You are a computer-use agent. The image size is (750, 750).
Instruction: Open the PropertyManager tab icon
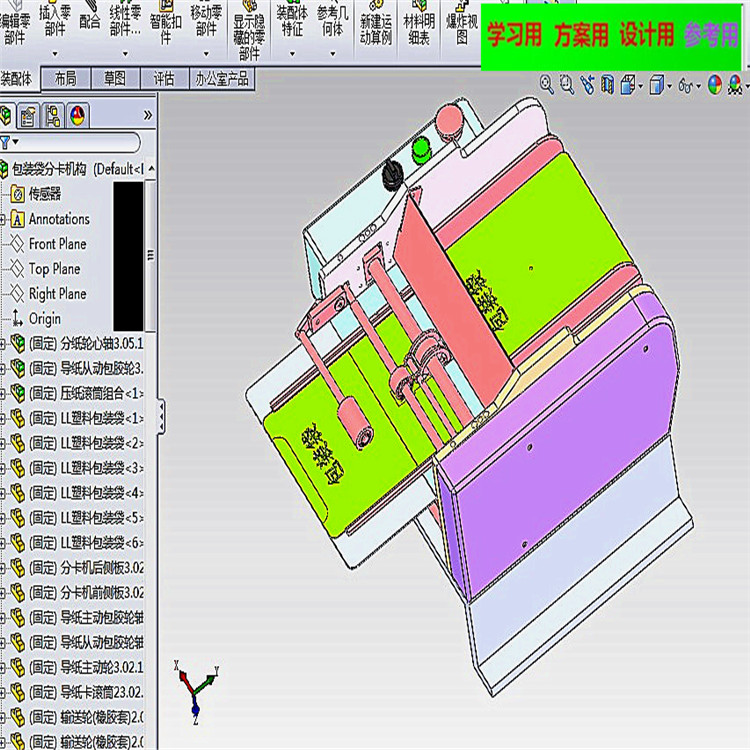tap(28, 115)
